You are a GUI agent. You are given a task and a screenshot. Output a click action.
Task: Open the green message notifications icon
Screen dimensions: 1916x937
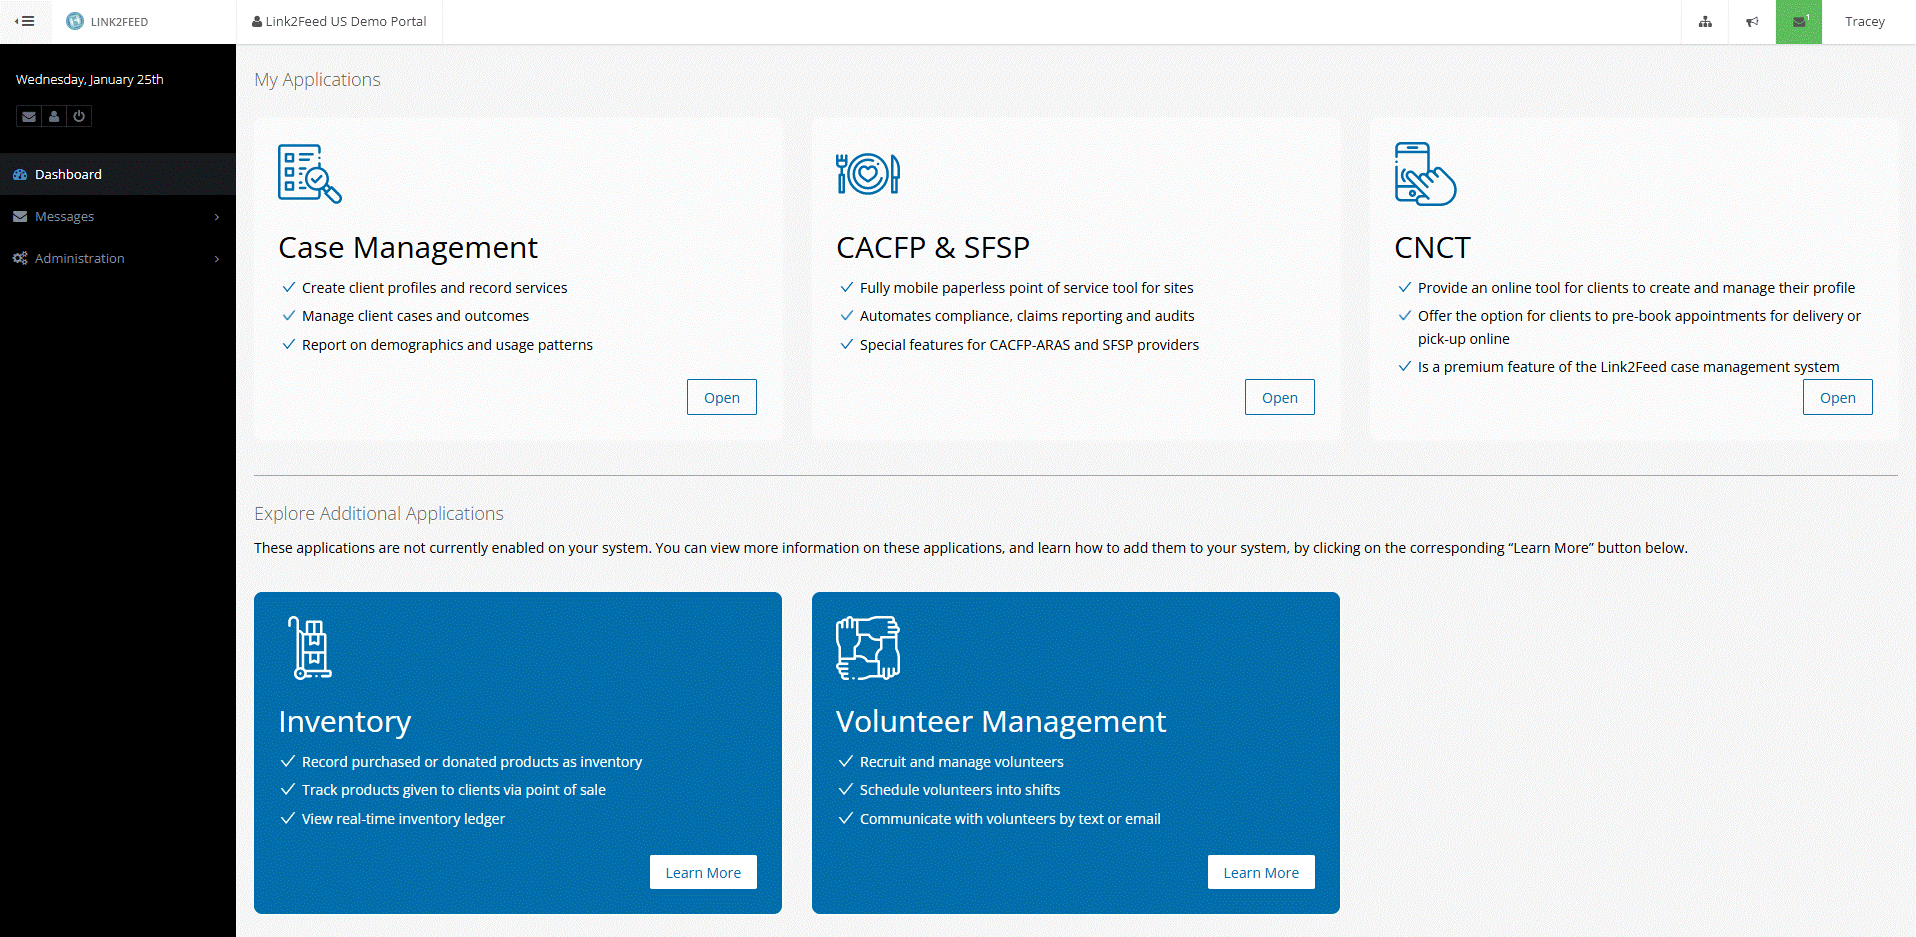point(1799,22)
